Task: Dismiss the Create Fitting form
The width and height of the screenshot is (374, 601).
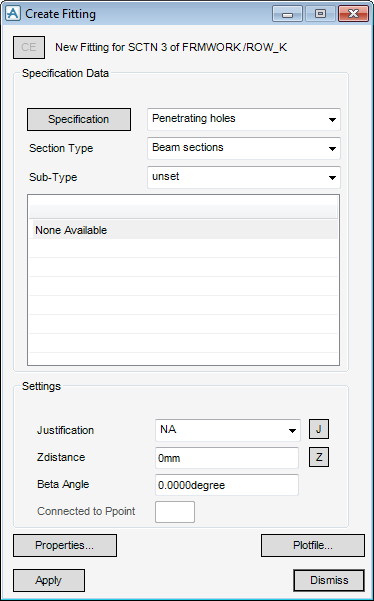Action: [329, 580]
